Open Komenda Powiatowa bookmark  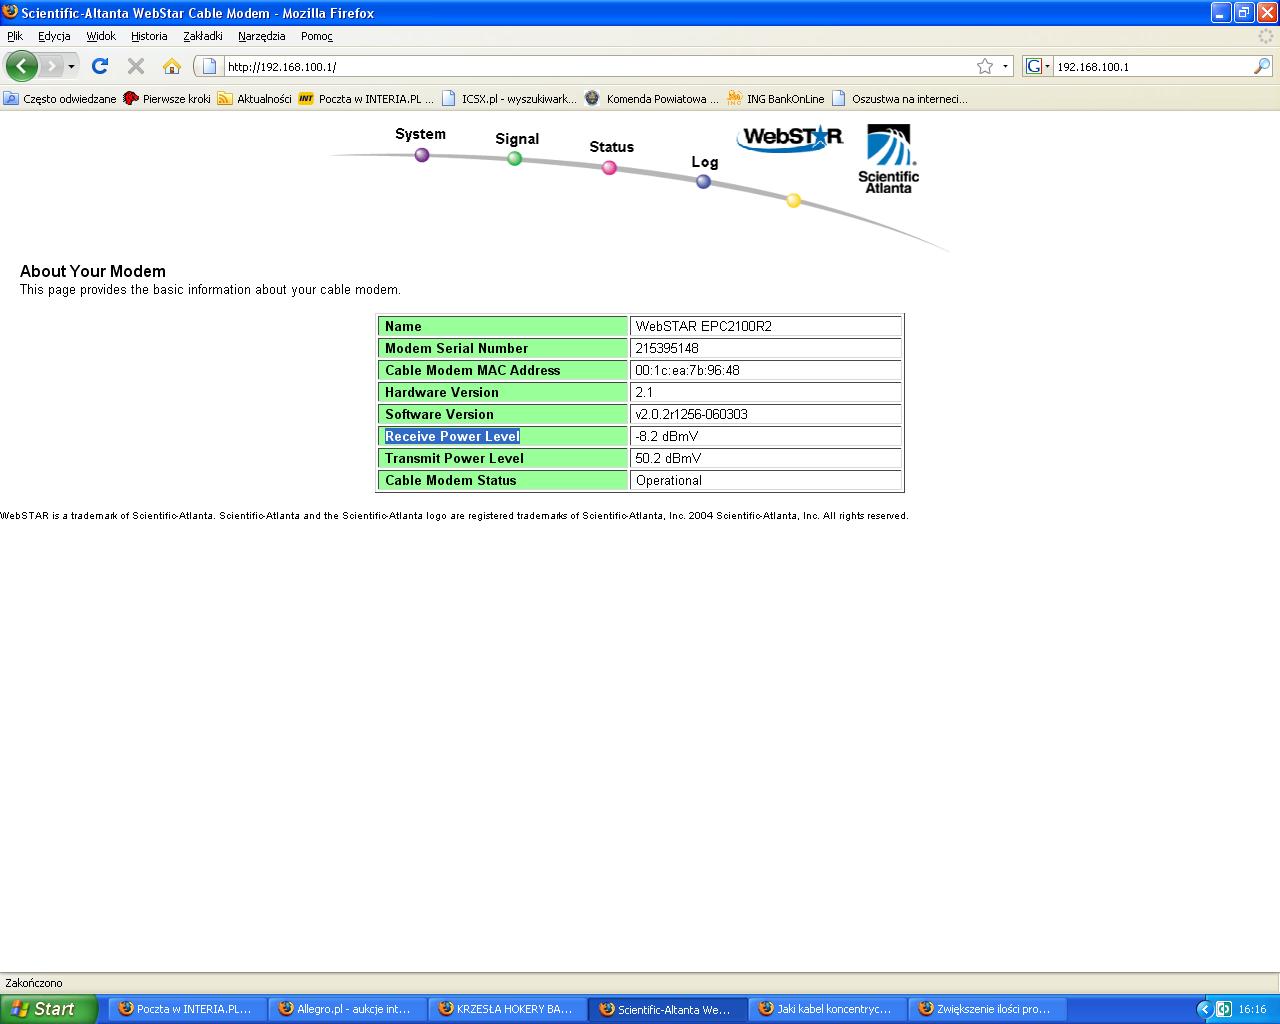click(653, 99)
